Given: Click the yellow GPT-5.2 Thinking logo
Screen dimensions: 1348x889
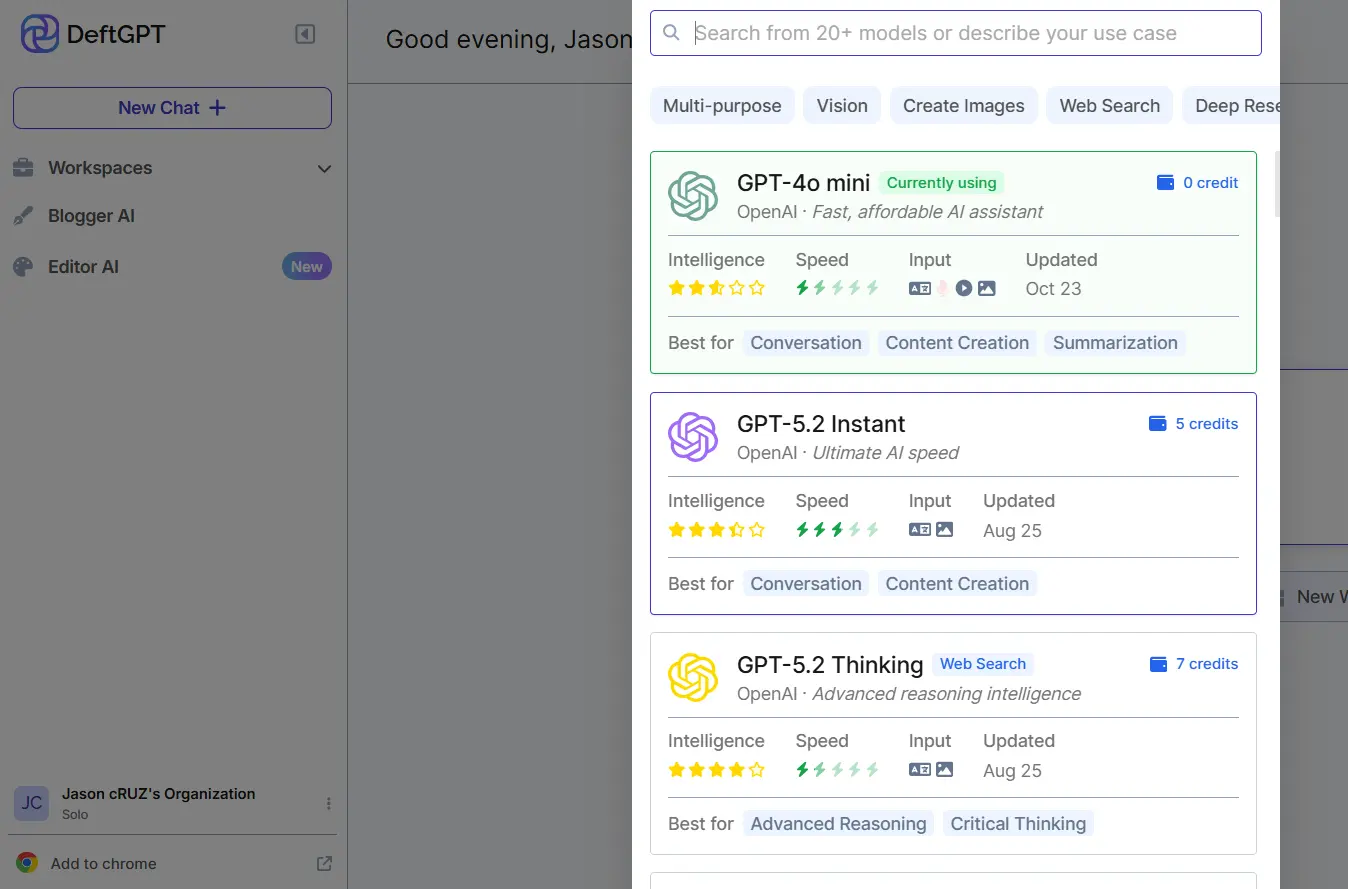Looking at the screenshot, I should [x=693, y=678].
